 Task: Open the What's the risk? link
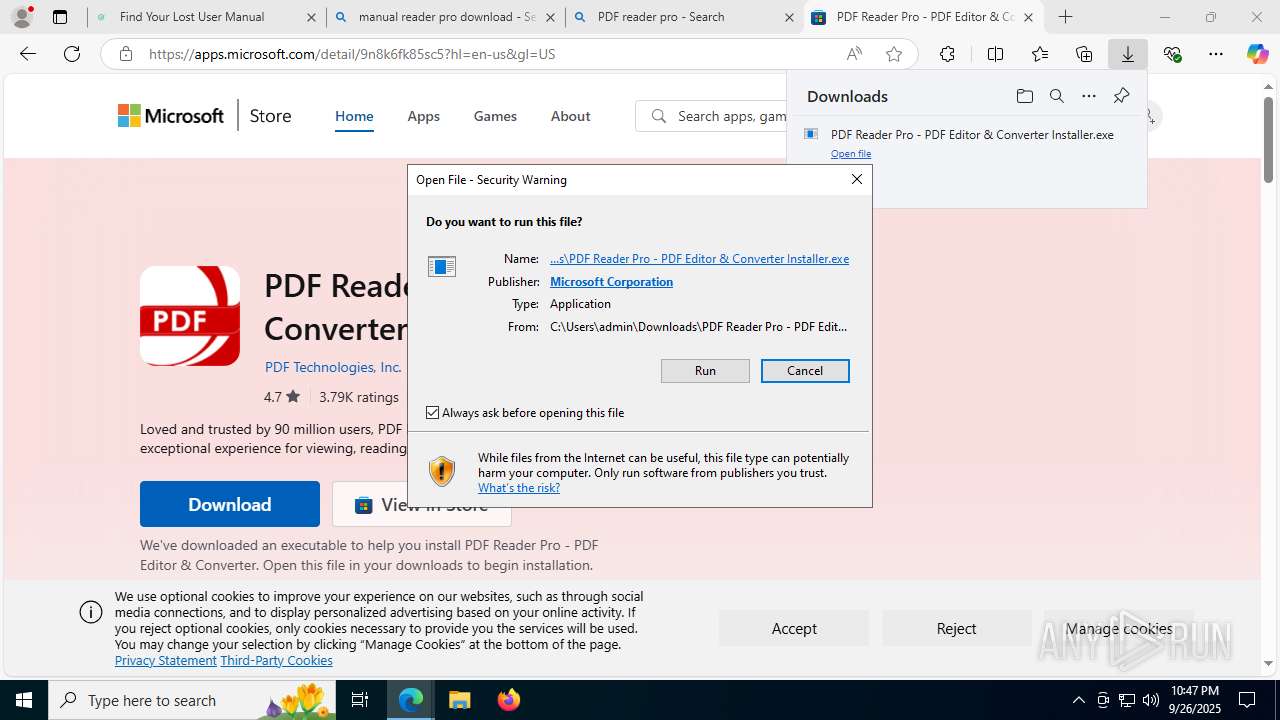tap(519, 488)
